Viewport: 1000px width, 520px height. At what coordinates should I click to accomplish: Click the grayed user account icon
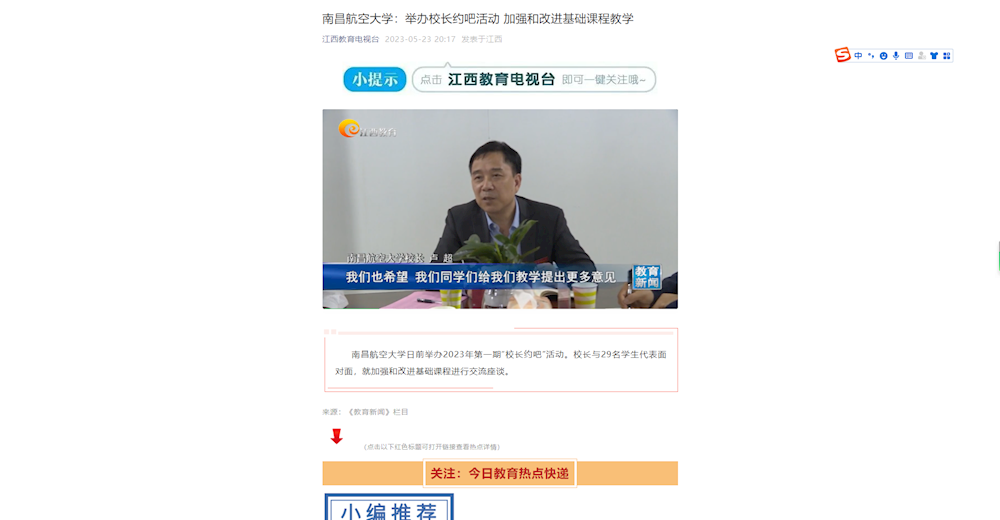point(922,56)
